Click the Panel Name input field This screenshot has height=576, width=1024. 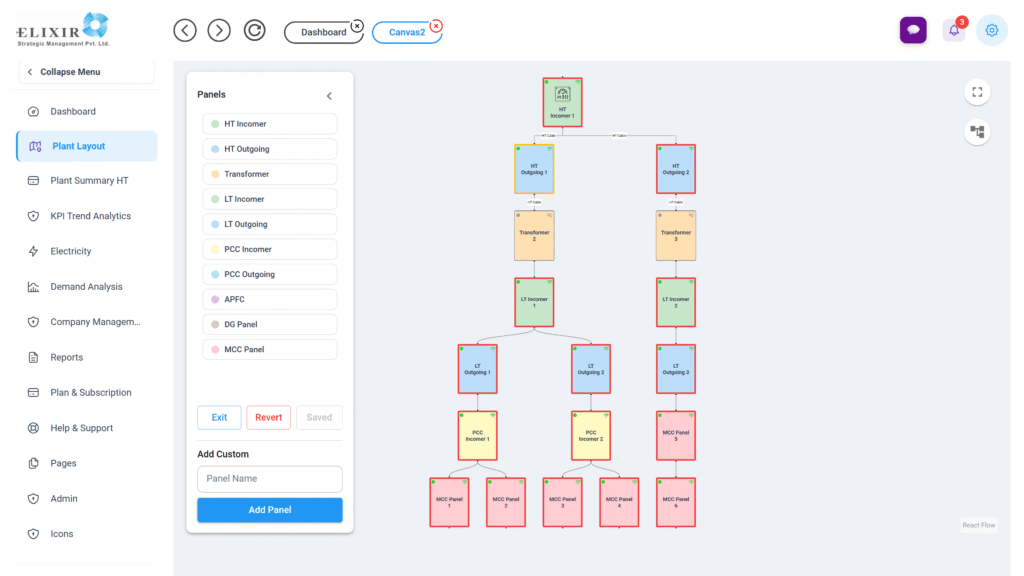click(269, 478)
